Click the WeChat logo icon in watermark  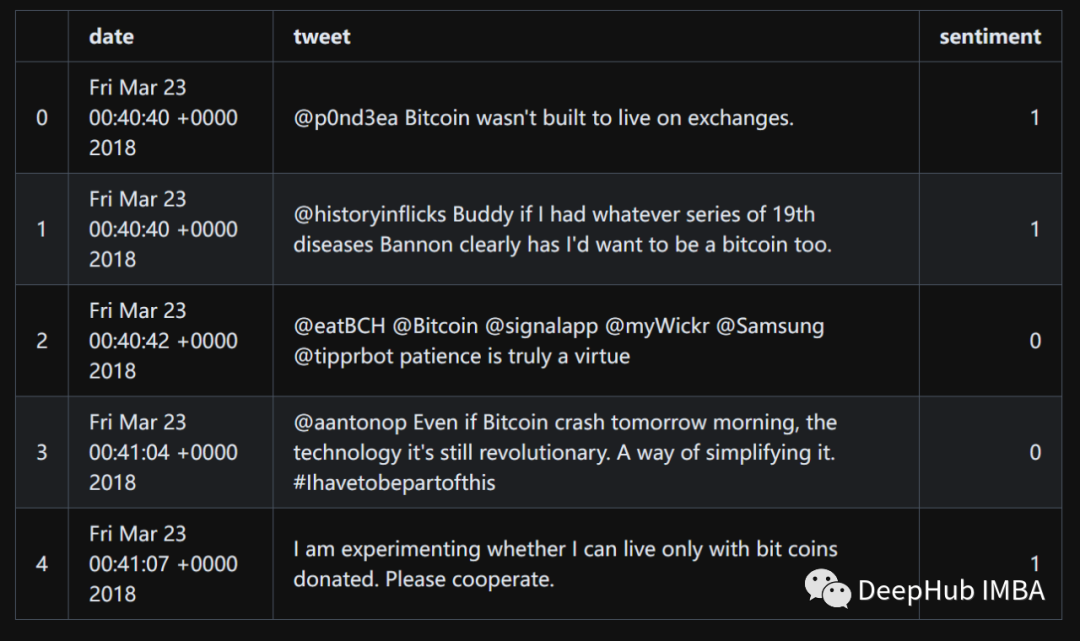pyautogui.click(x=827, y=589)
